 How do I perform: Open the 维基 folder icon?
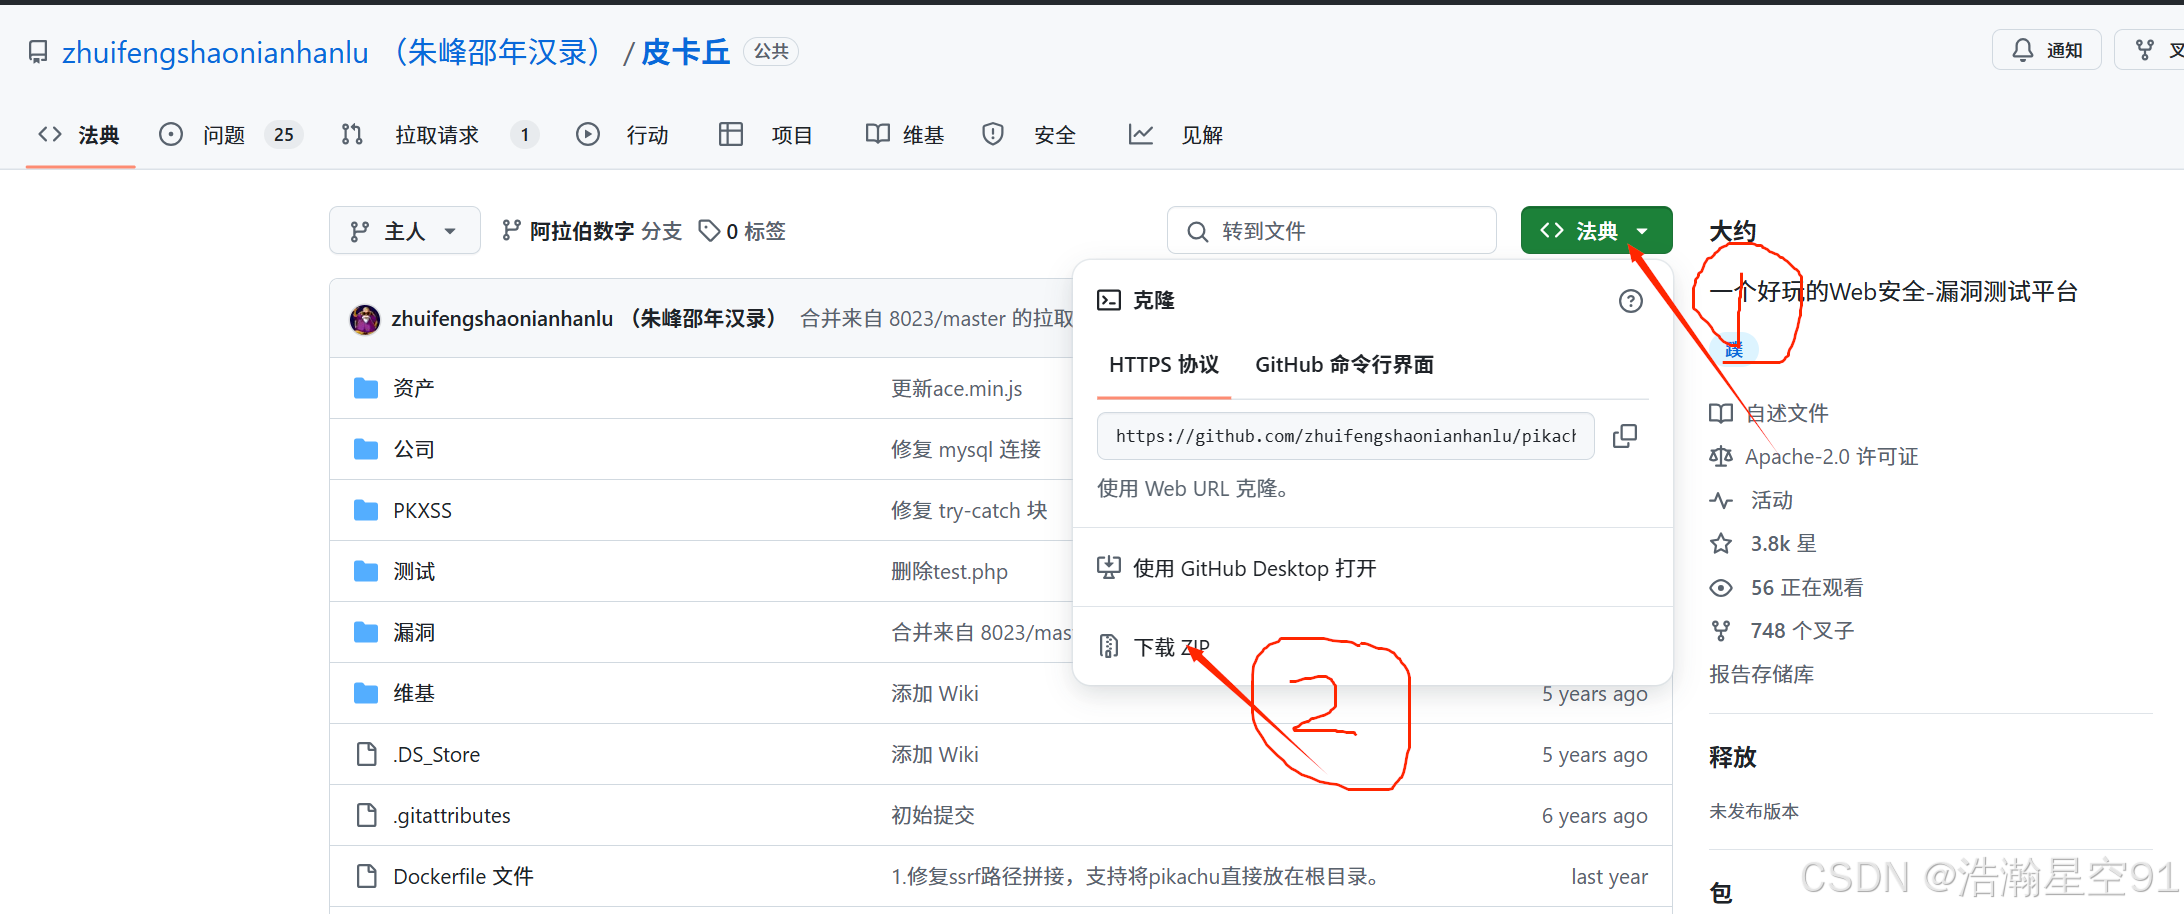[366, 693]
